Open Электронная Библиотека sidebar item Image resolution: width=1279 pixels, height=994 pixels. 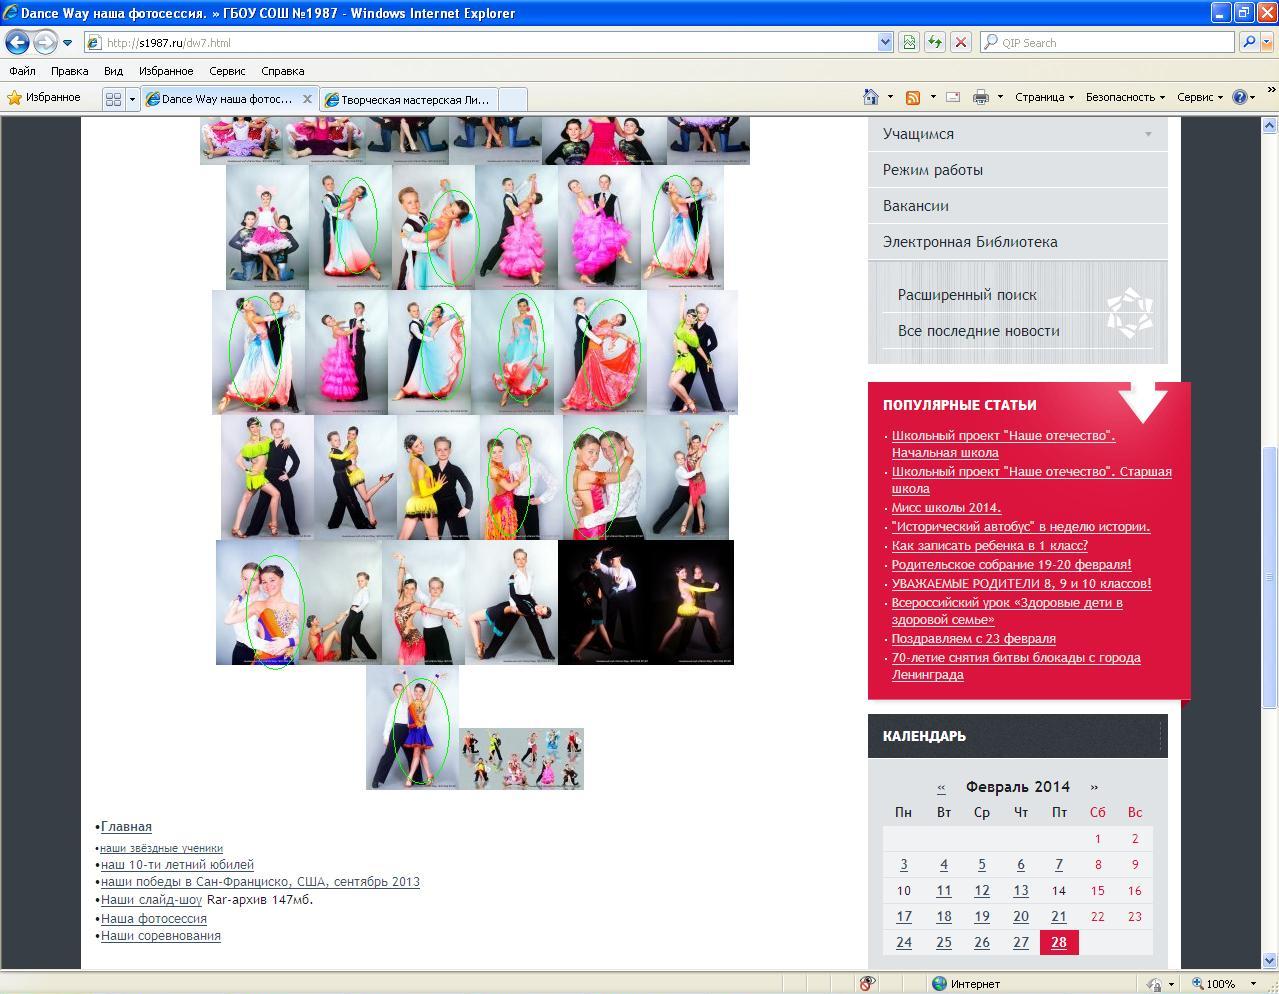1018,242
